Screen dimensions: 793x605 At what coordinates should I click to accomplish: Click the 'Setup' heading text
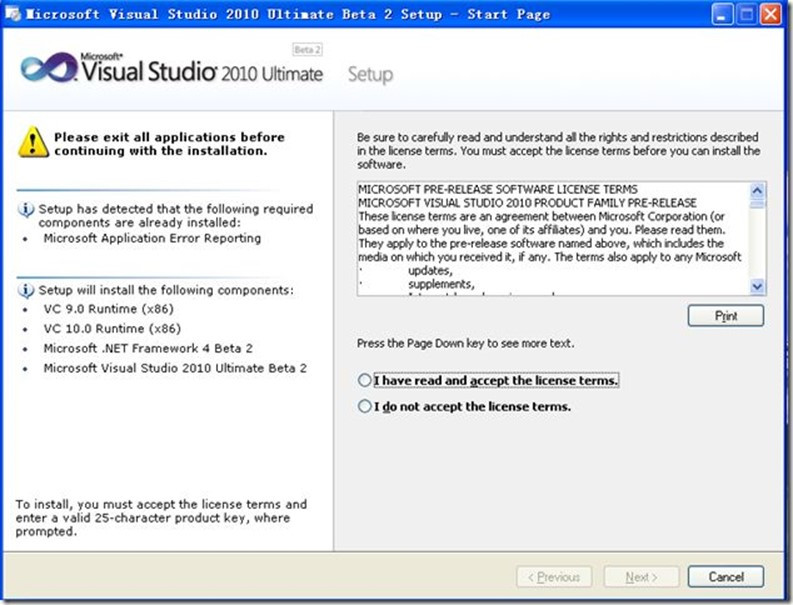click(370, 75)
